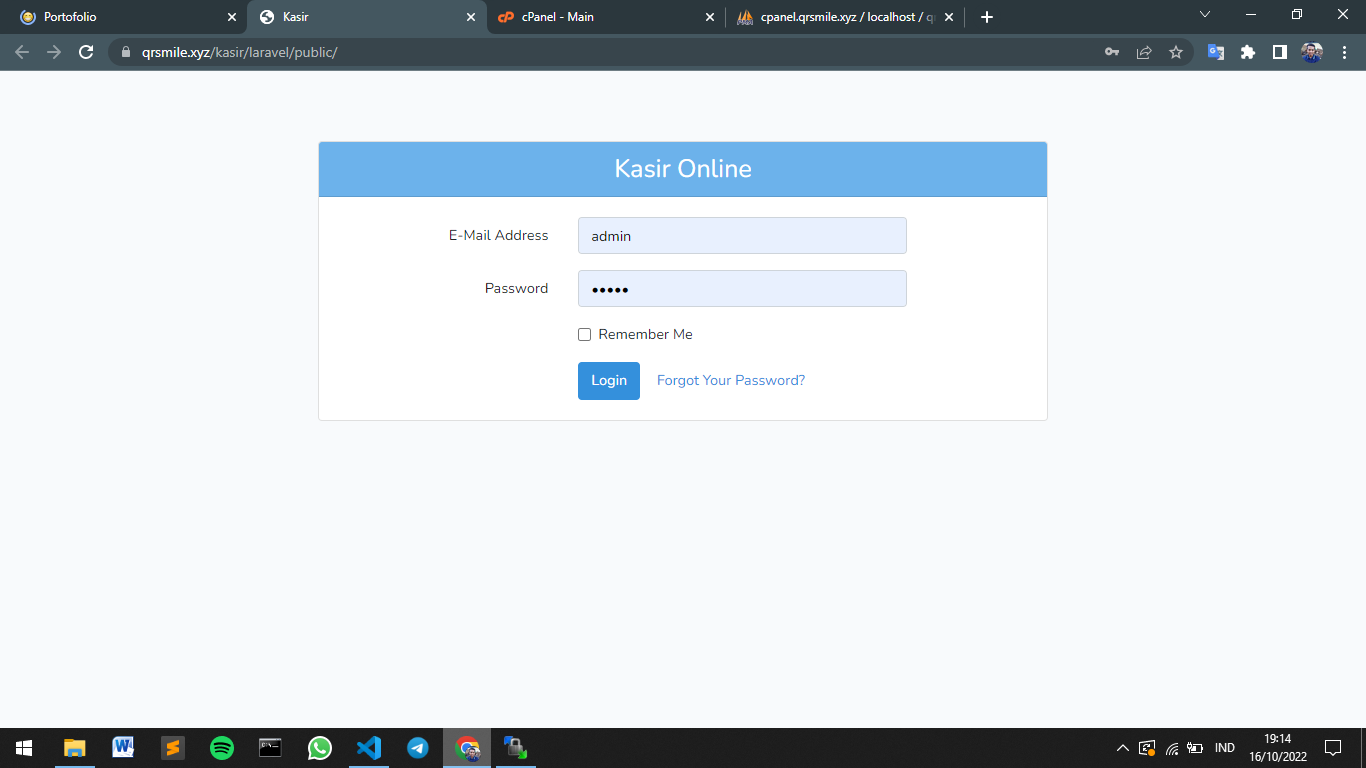Screen dimensions: 1366x768
Task: Show hidden system tray icons
Action: coord(1122,748)
